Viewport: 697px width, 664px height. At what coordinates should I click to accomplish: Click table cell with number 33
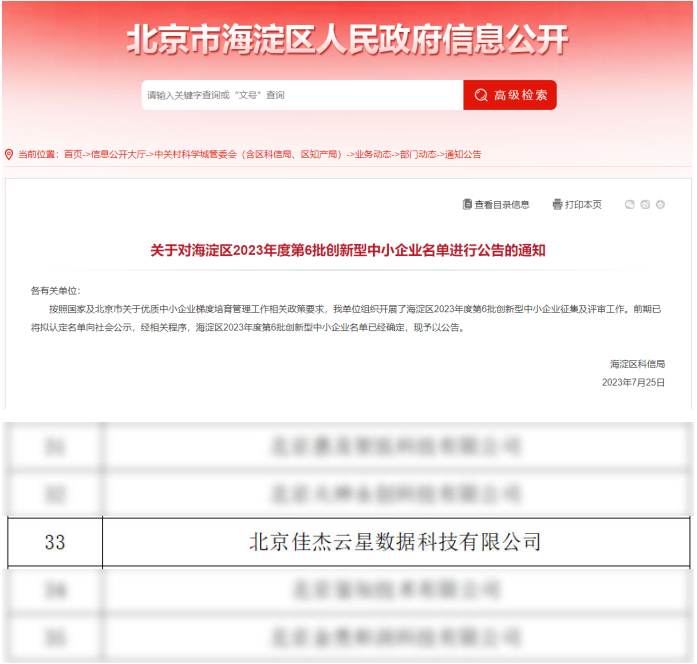pyautogui.click(x=55, y=542)
